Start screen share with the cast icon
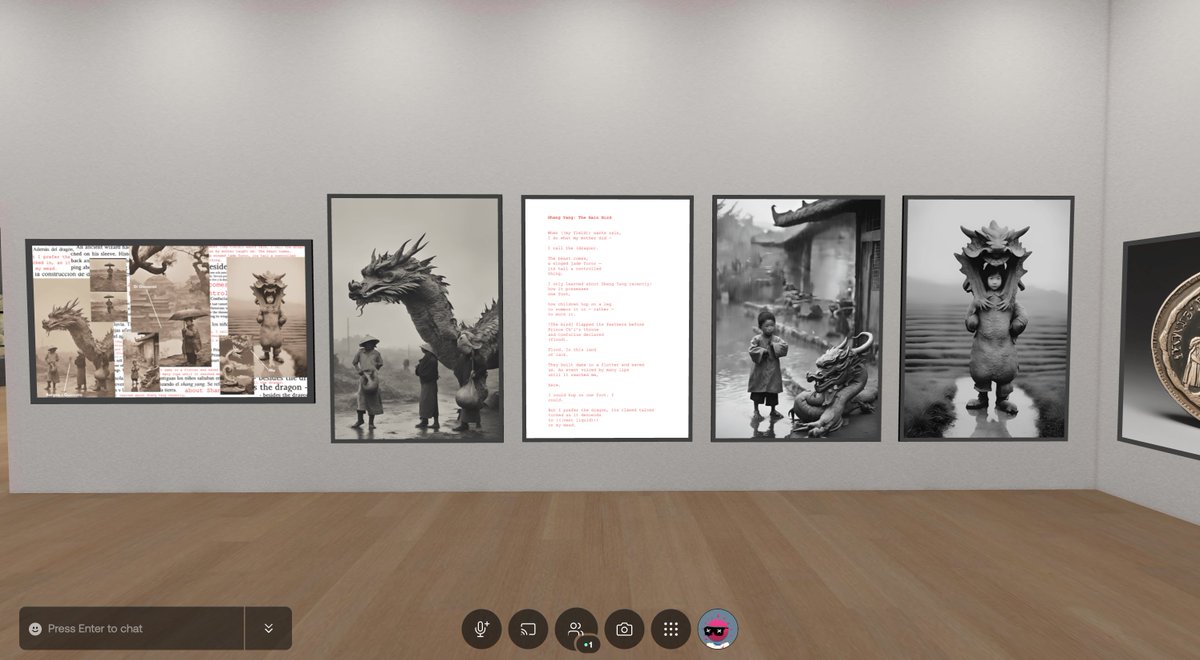1200x660 pixels. 529,629
